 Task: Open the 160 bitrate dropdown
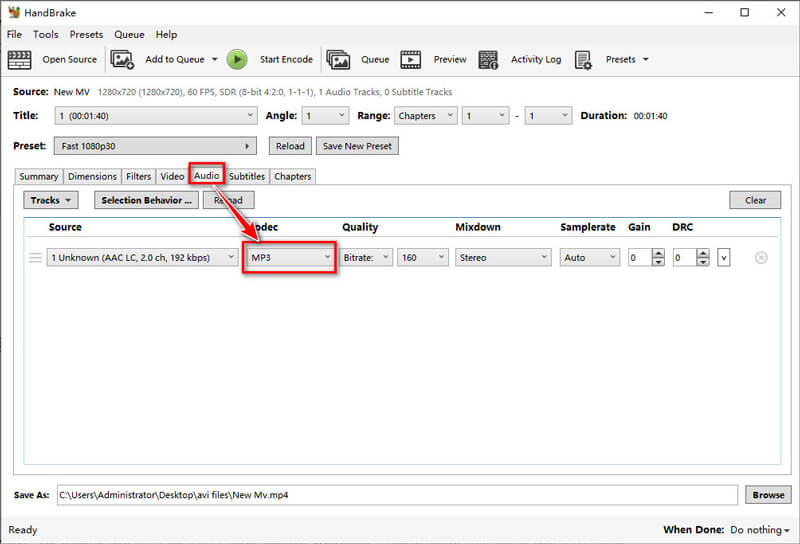coord(423,258)
